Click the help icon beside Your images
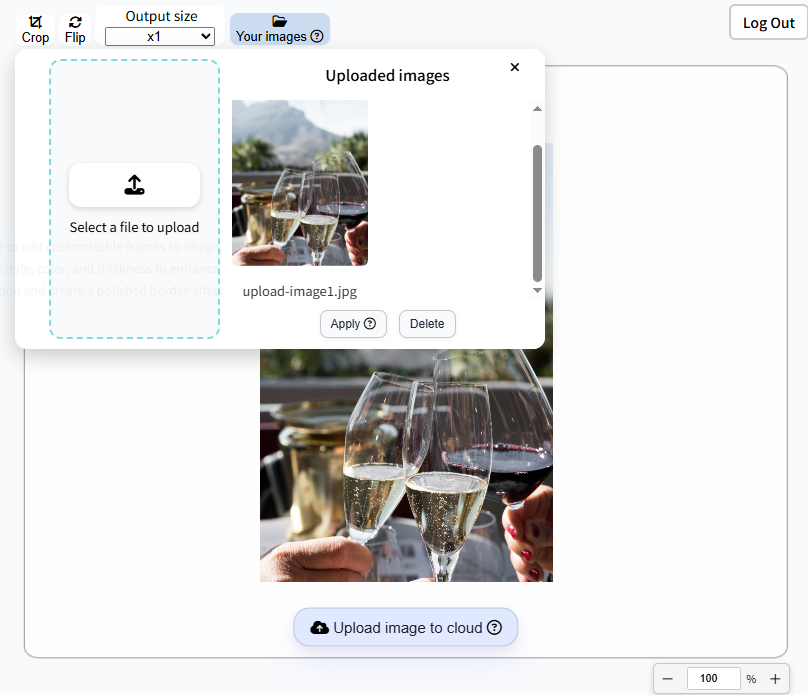 (317, 36)
